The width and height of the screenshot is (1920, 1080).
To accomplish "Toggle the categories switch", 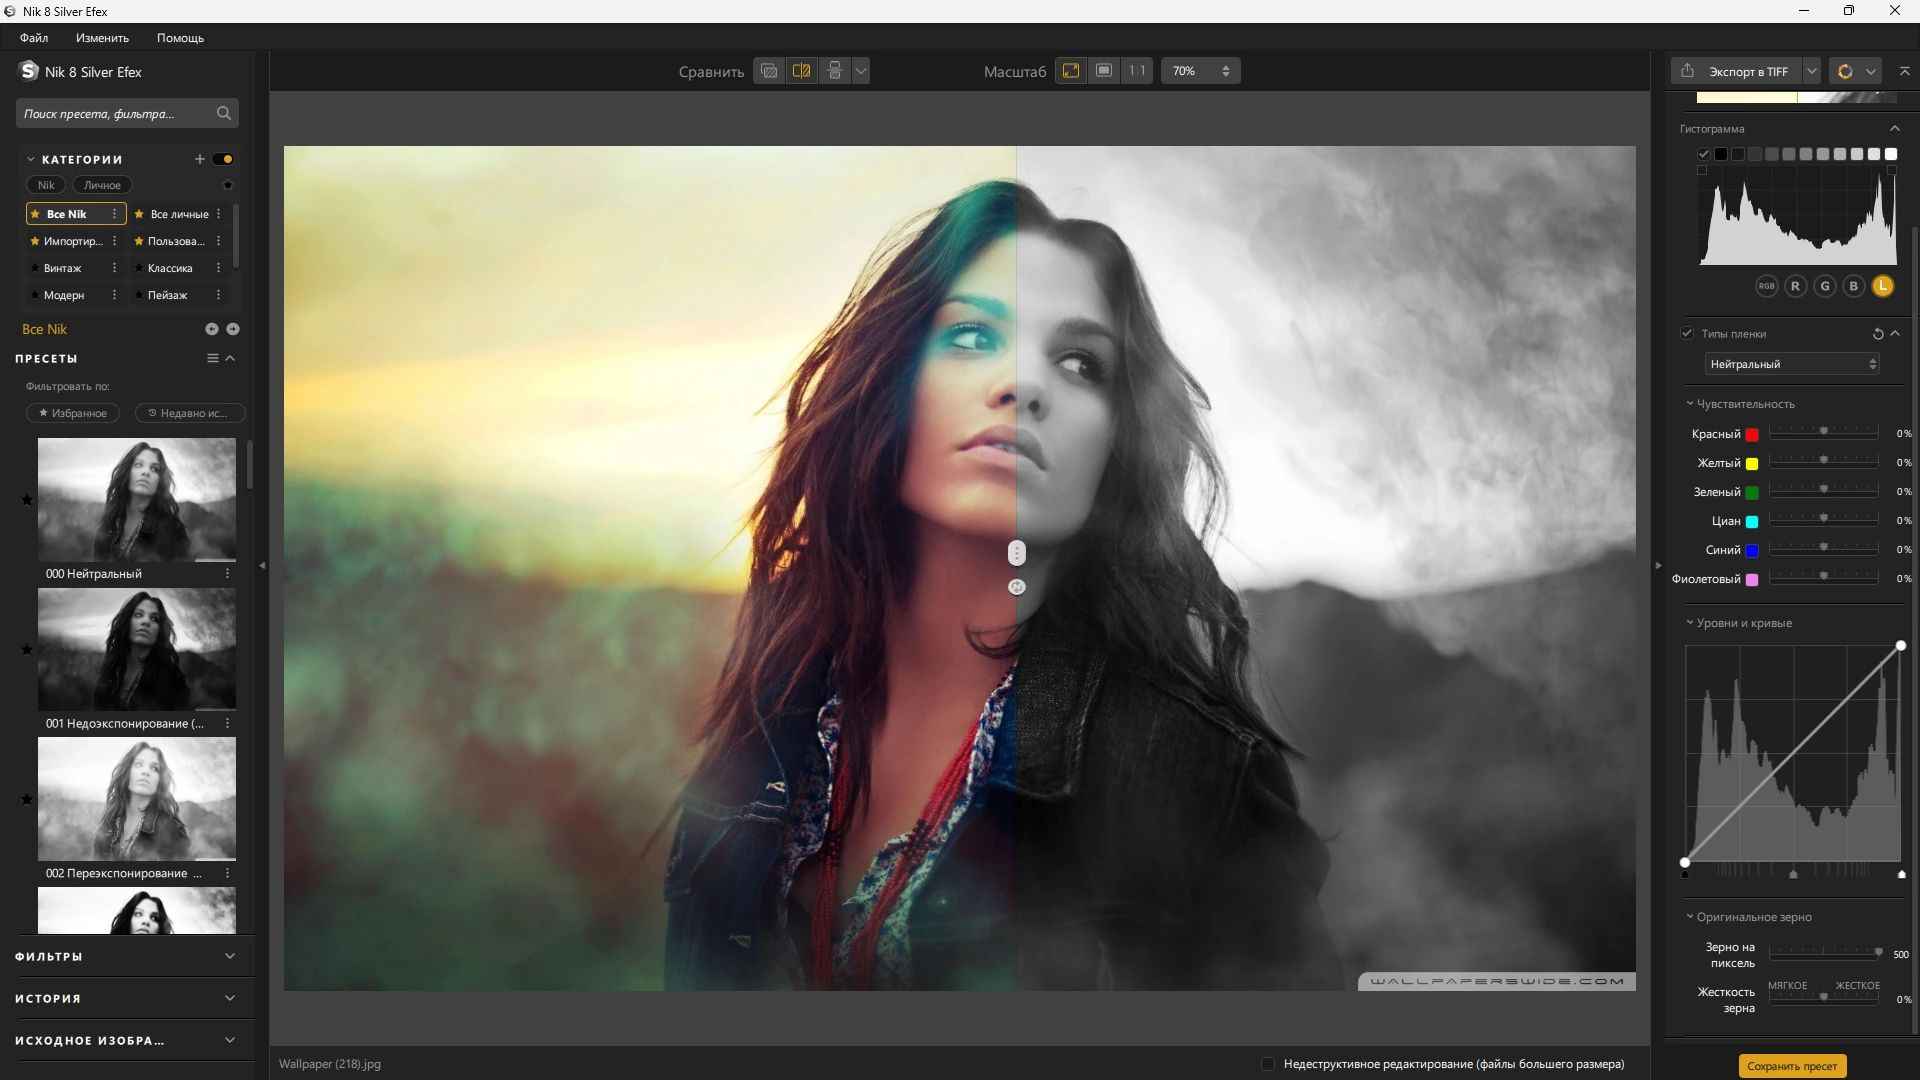I will pyautogui.click(x=223, y=159).
